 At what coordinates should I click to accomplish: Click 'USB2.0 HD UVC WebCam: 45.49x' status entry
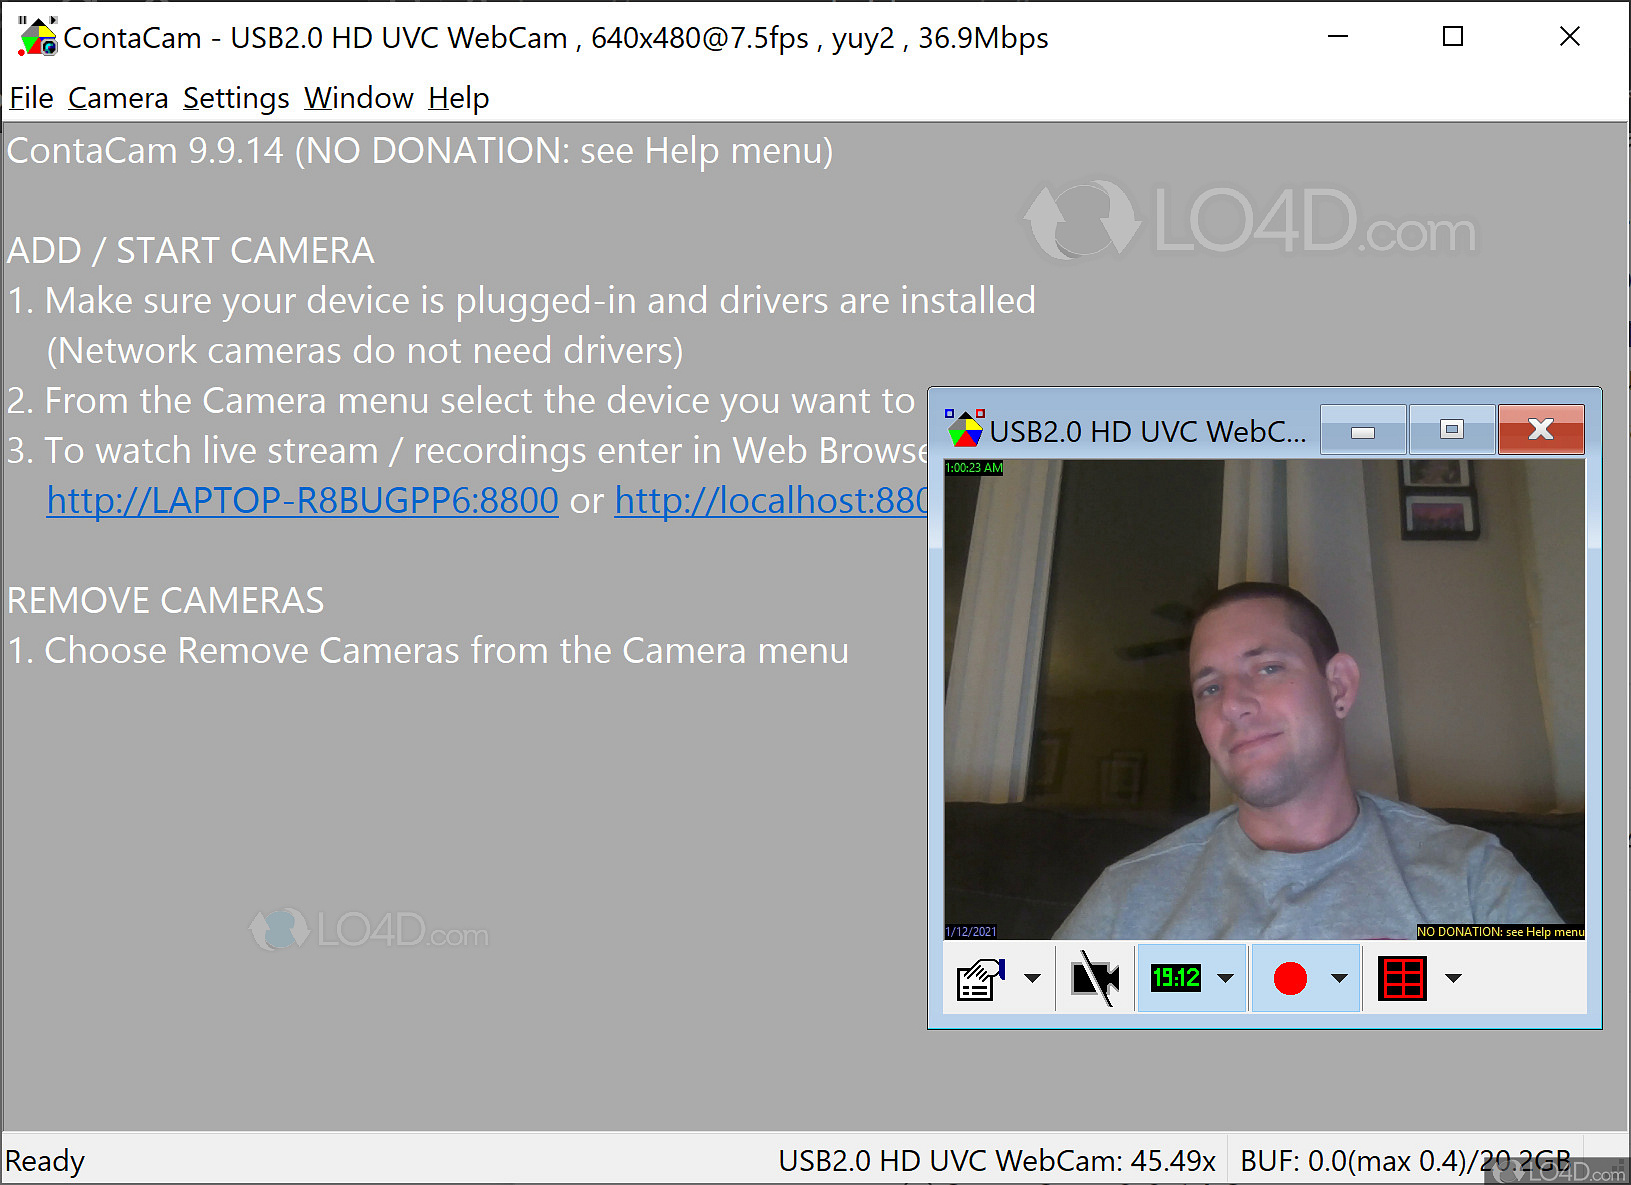tap(997, 1161)
